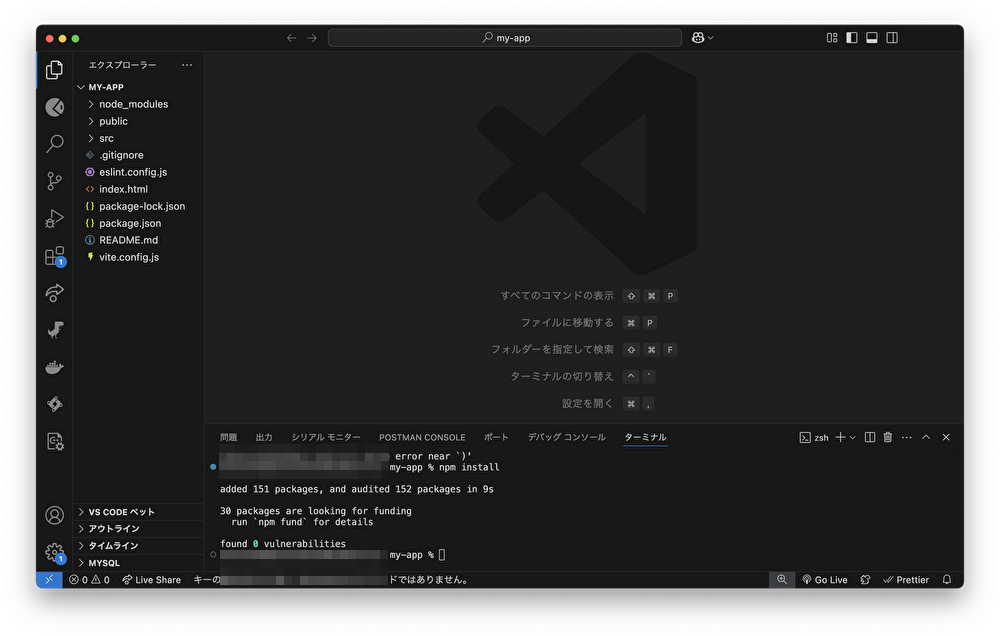Toggle the secondary sidebar visibility
The height and width of the screenshot is (636, 1000).
(892, 38)
